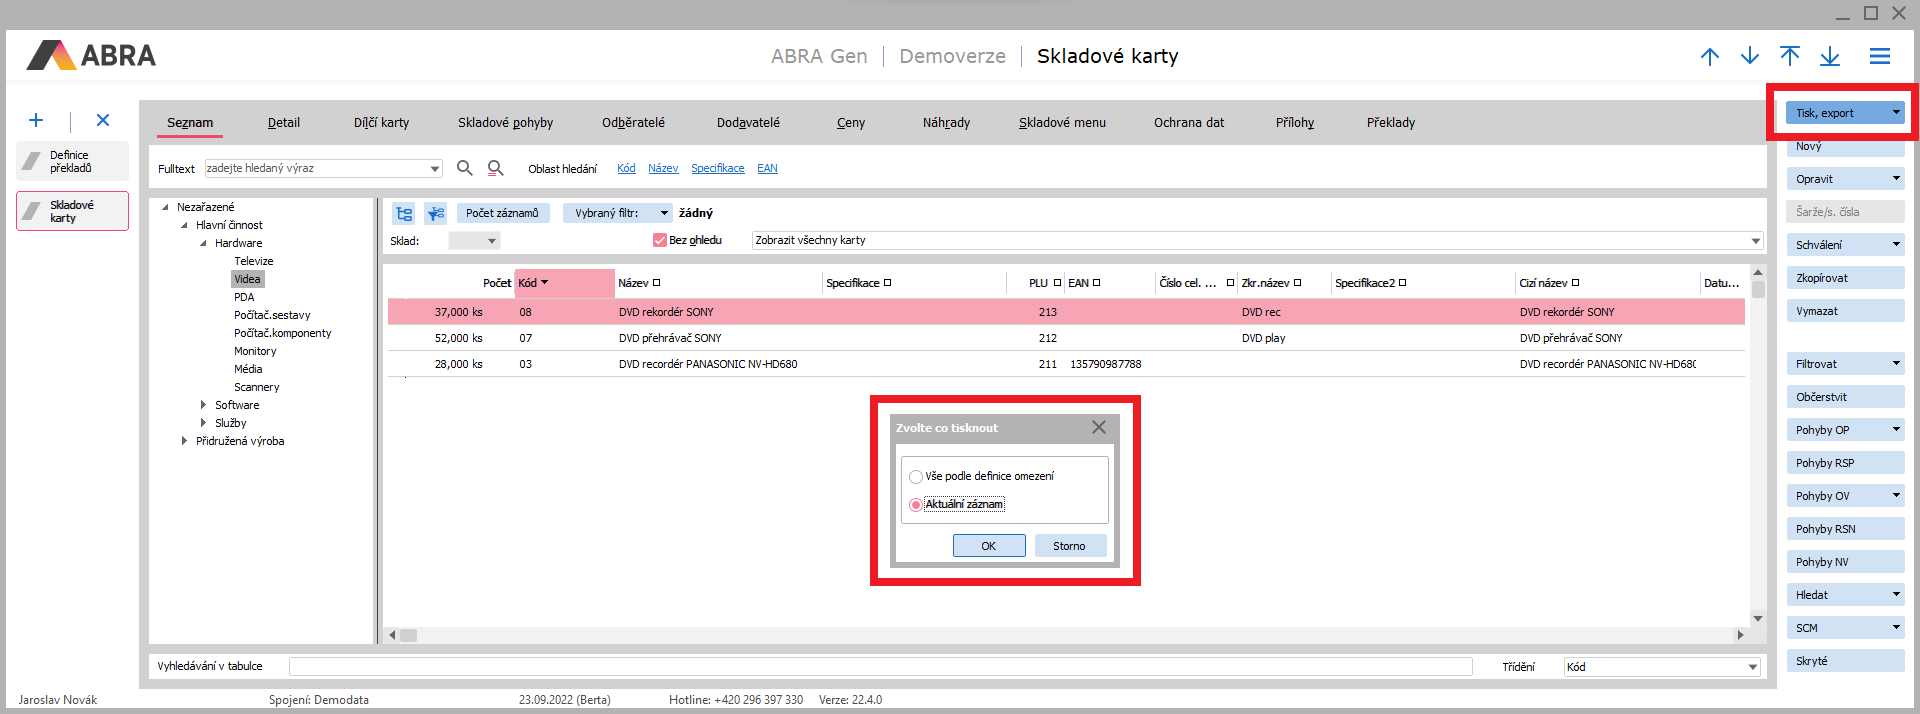Click the hamburger menu icon

(1879, 57)
